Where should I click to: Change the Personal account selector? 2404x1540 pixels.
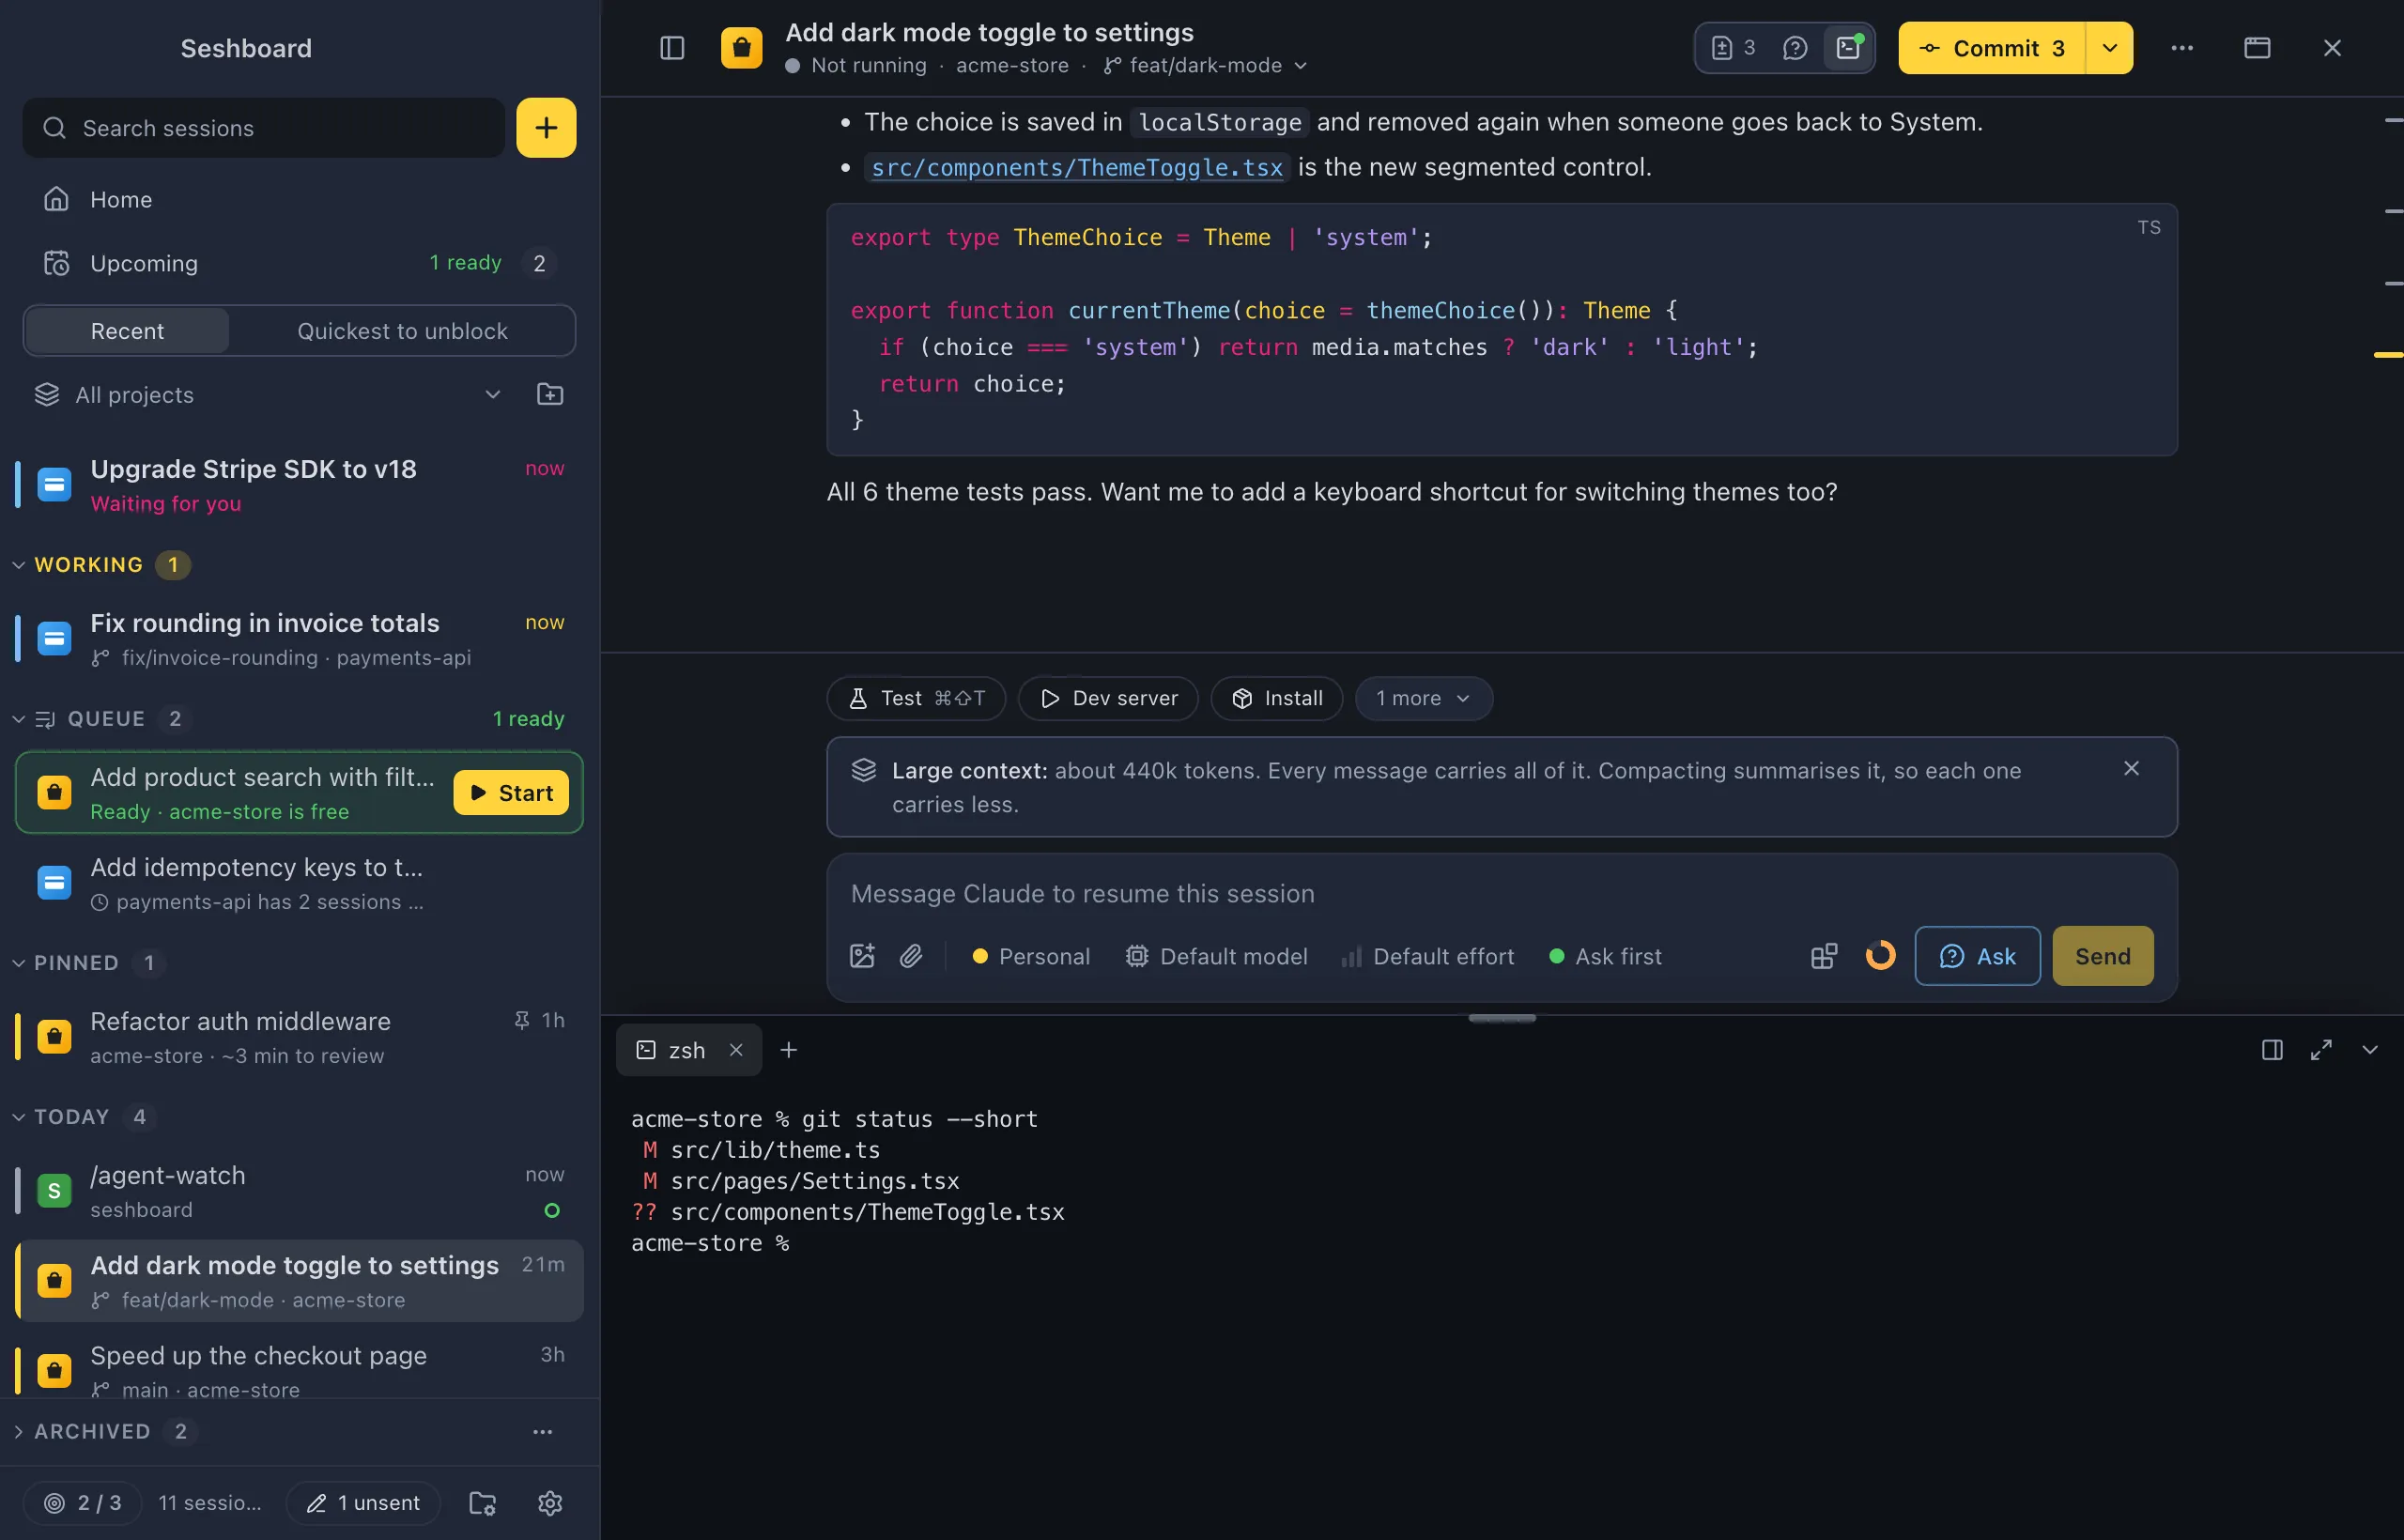(x=1031, y=956)
